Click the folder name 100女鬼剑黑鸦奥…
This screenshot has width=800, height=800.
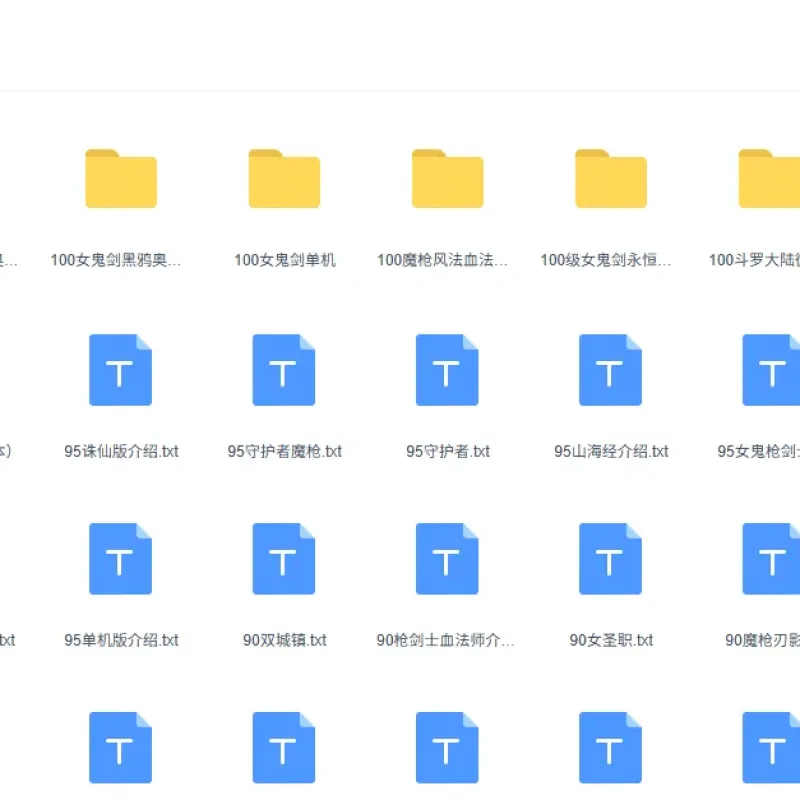click(x=116, y=260)
